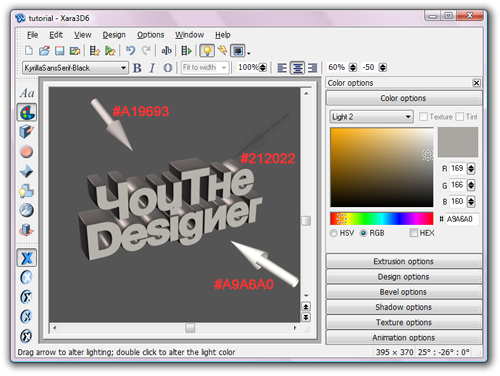Expand the Bevel options panel
500x376 pixels.
click(404, 292)
